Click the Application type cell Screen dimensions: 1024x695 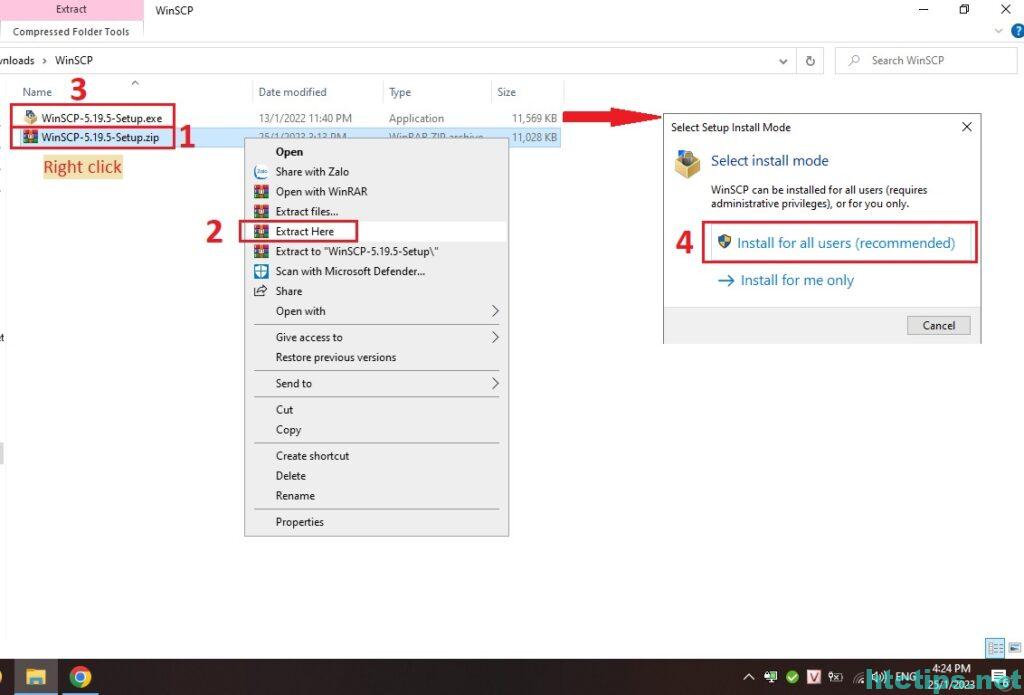pyautogui.click(x=416, y=118)
